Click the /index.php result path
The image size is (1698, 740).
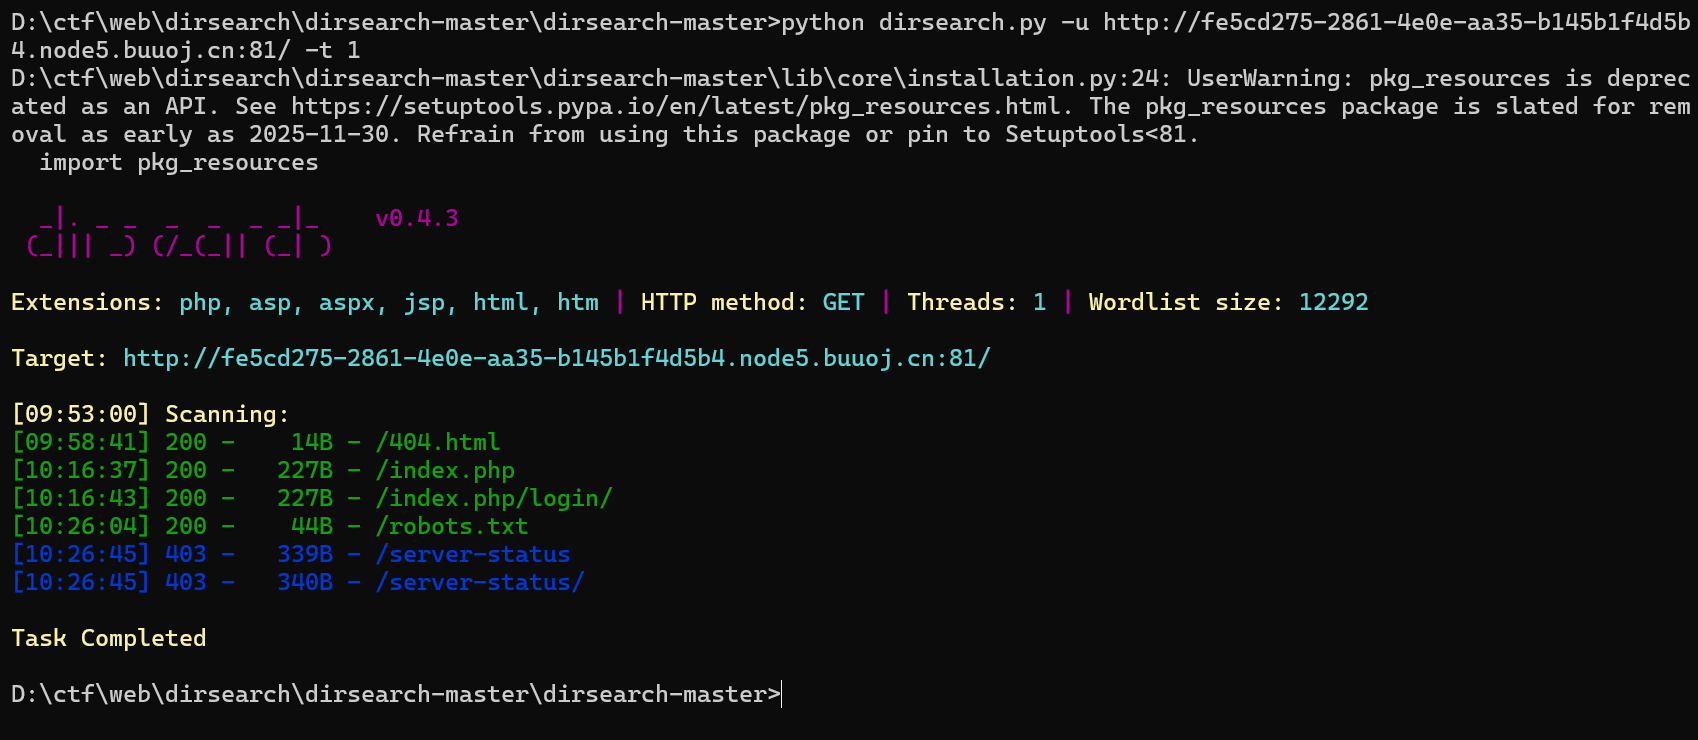[x=445, y=470]
